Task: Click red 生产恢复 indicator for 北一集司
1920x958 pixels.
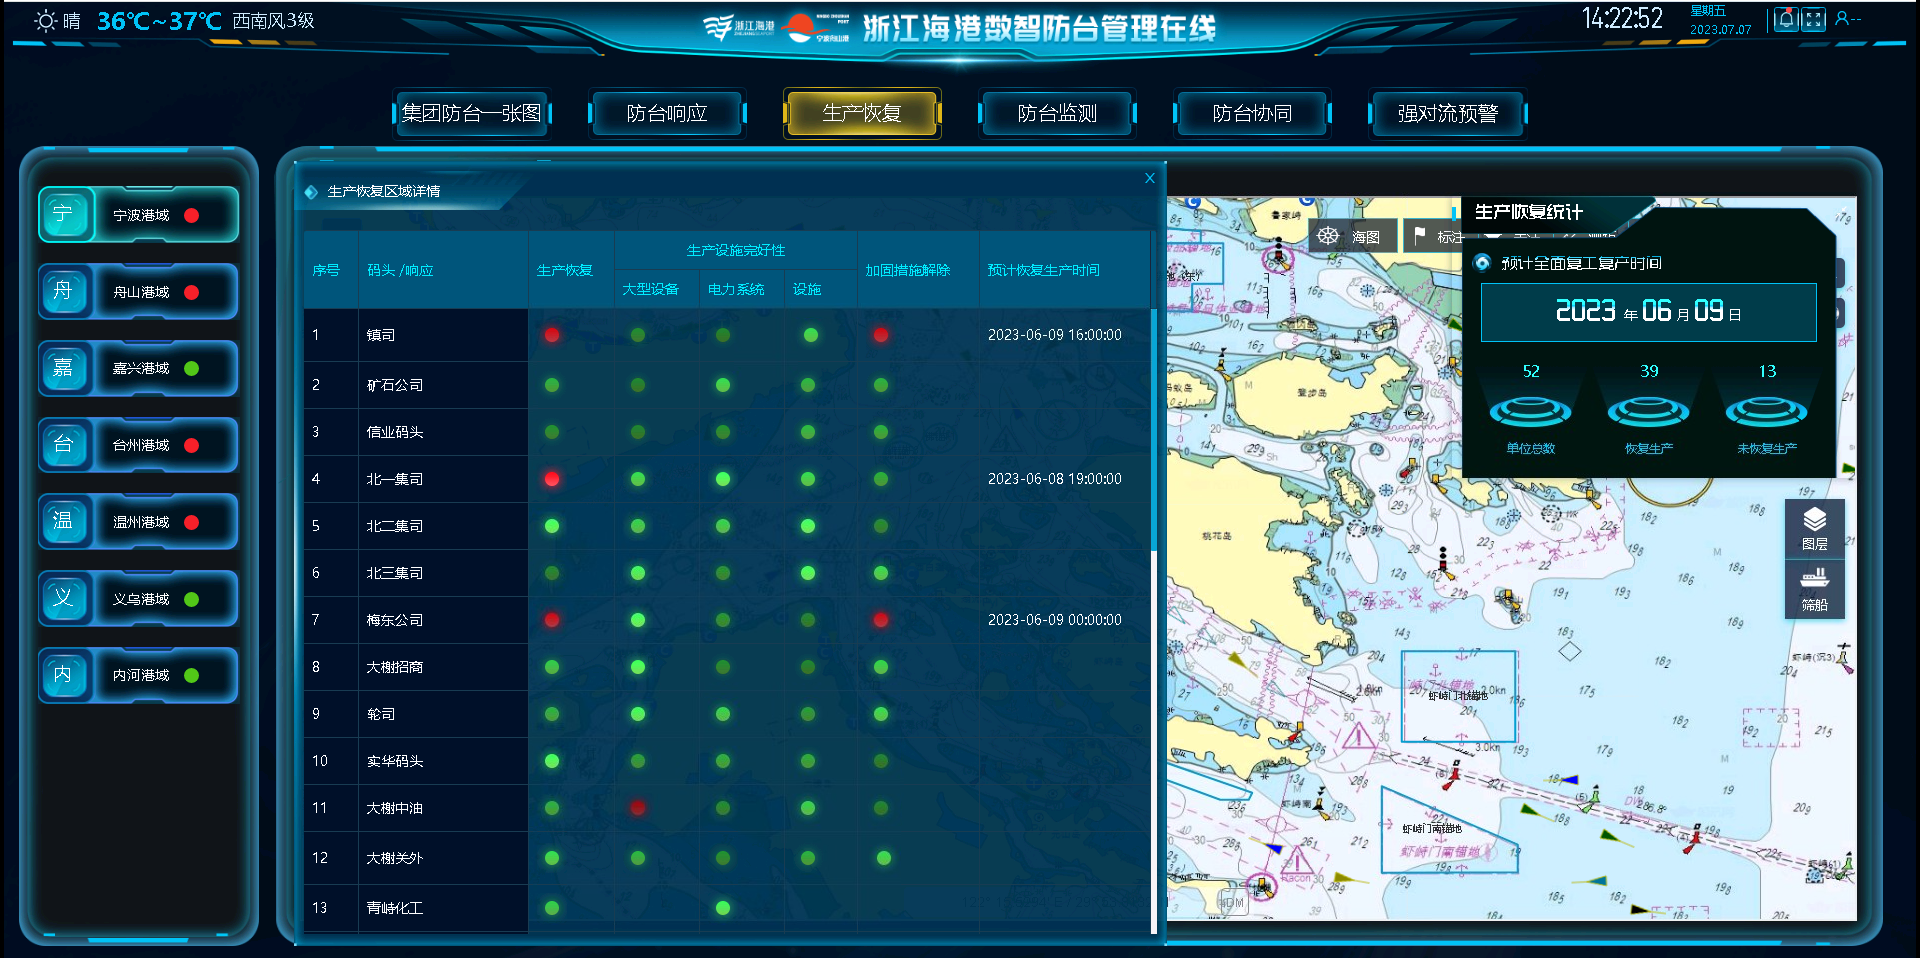Action: coord(552,479)
